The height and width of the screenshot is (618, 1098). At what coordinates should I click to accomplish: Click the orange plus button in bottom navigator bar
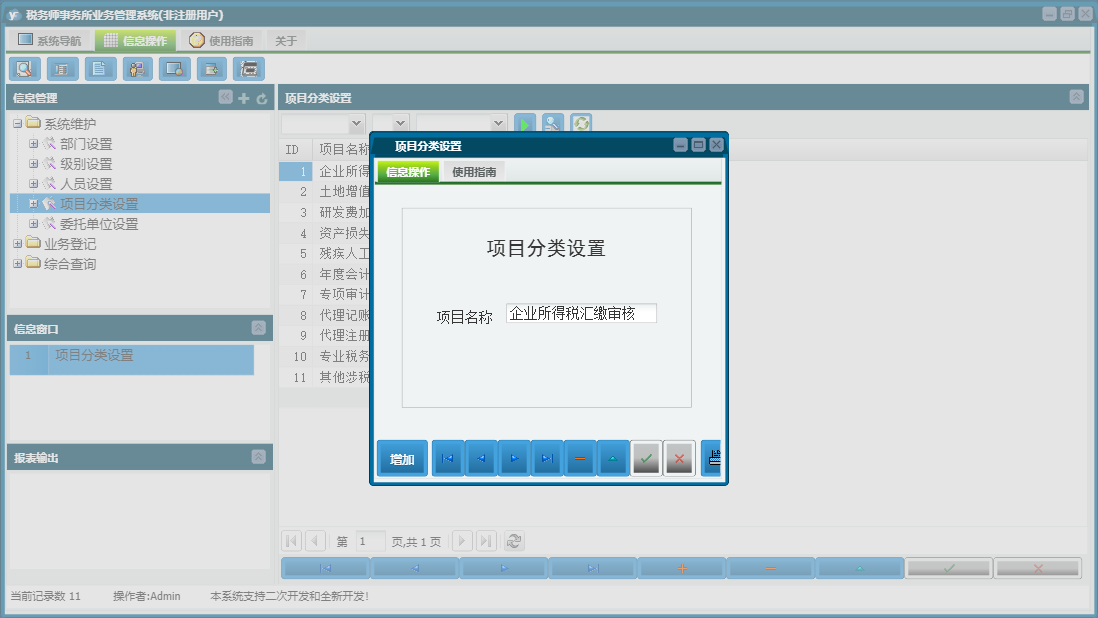(x=681, y=568)
